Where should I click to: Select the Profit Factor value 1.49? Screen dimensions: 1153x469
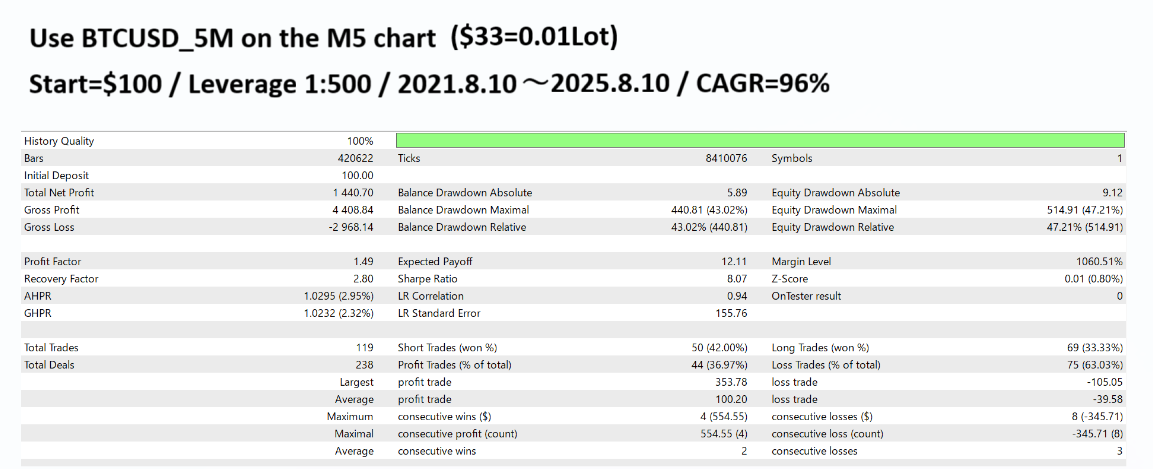[x=362, y=262]
